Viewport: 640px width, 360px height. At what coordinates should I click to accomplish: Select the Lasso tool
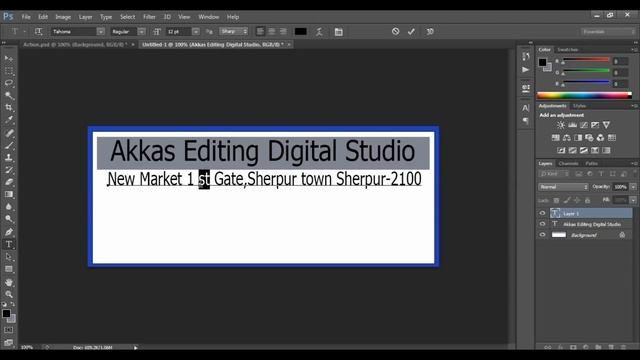(9, 83)
